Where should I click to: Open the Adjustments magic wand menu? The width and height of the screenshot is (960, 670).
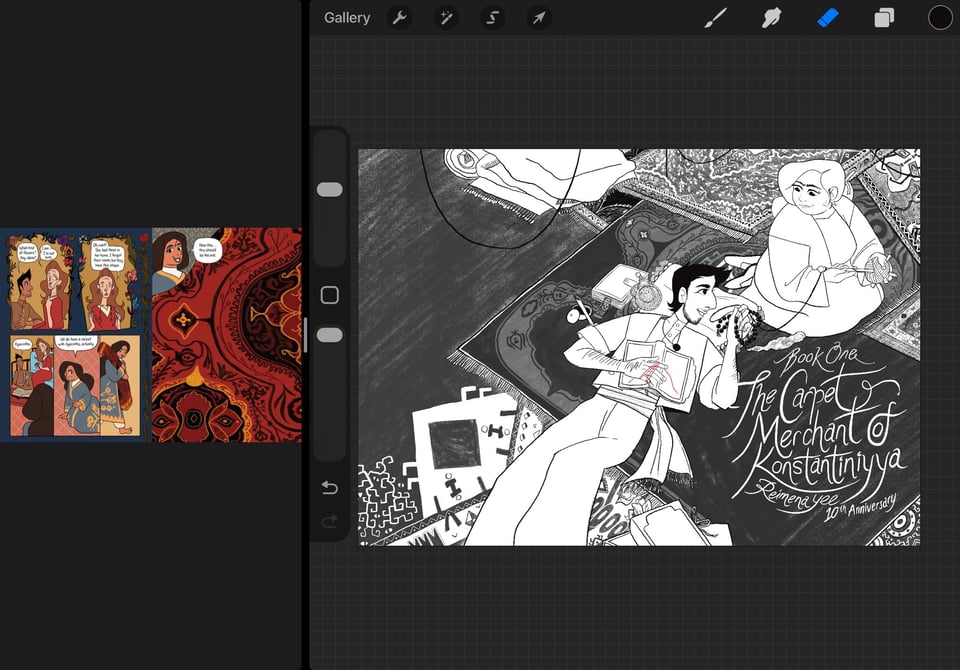tap(446, 18)
